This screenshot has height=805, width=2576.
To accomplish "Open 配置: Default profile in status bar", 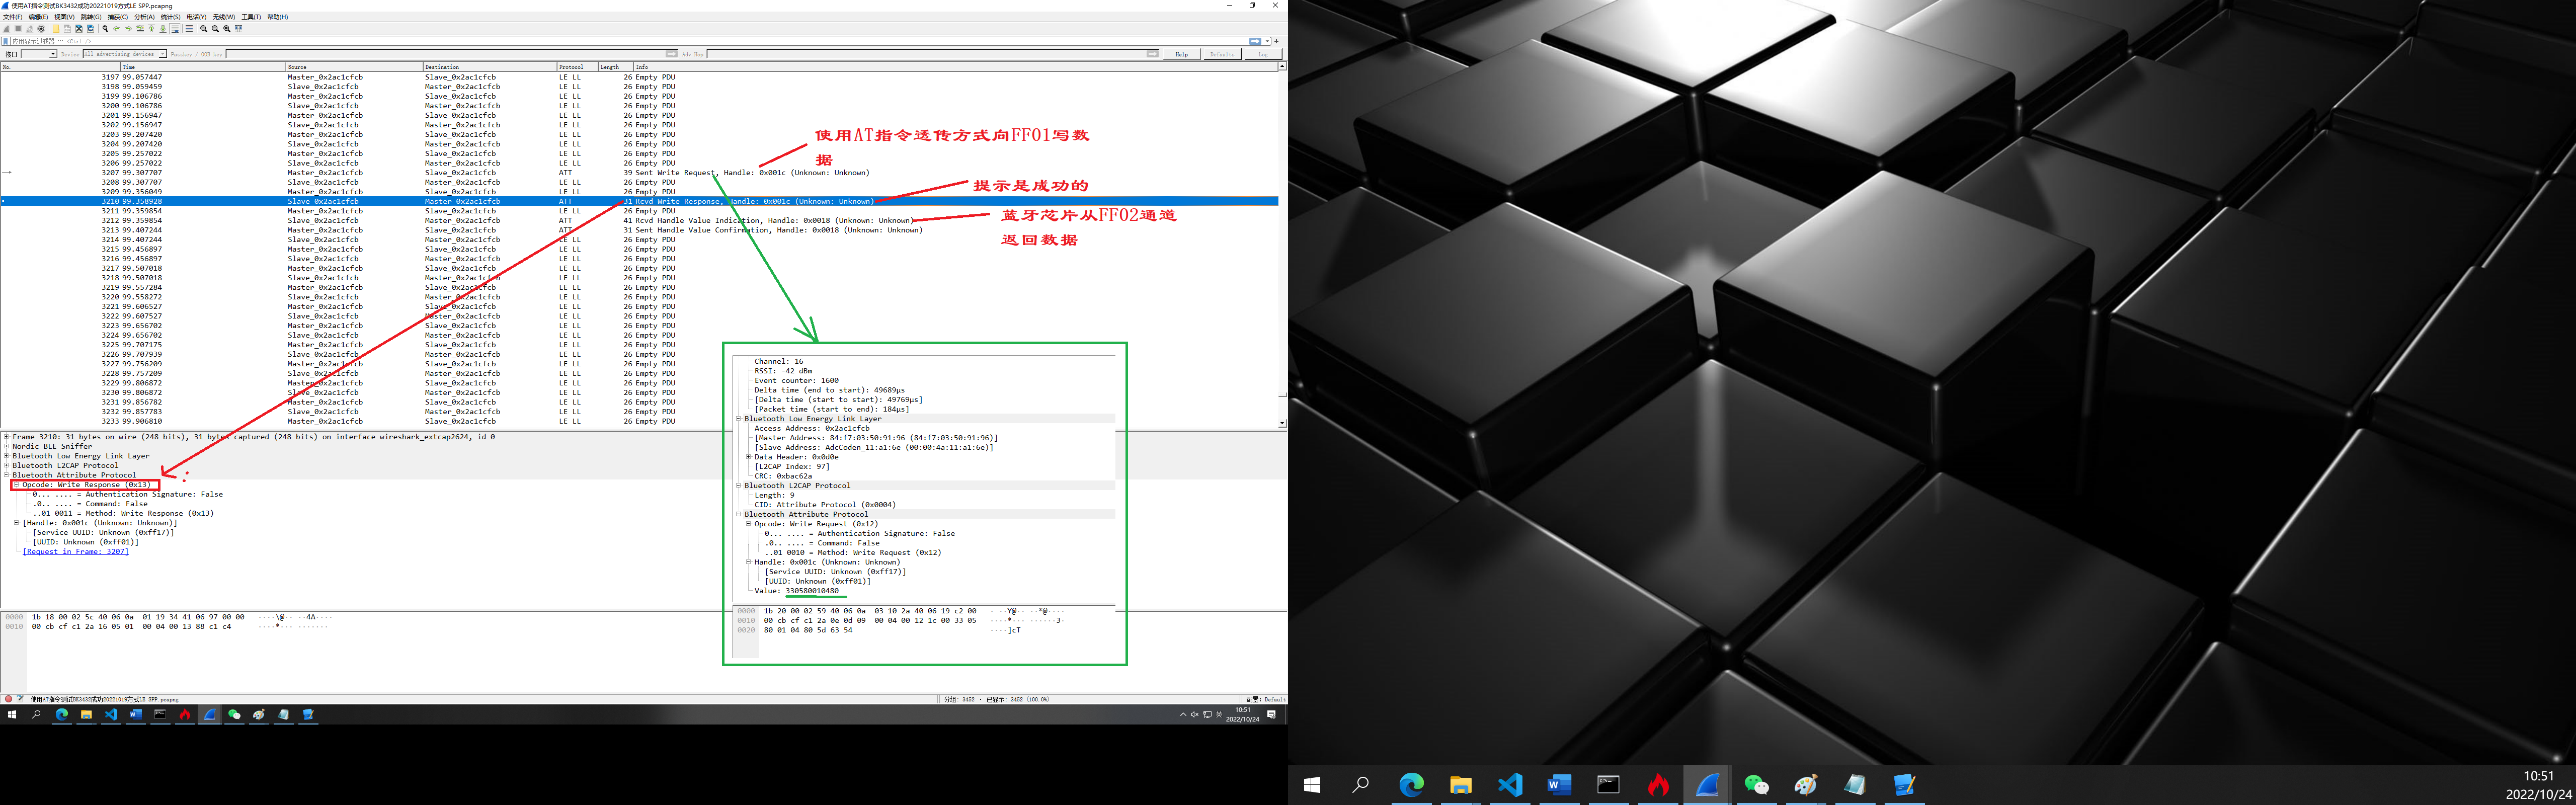I will 1265,699.
